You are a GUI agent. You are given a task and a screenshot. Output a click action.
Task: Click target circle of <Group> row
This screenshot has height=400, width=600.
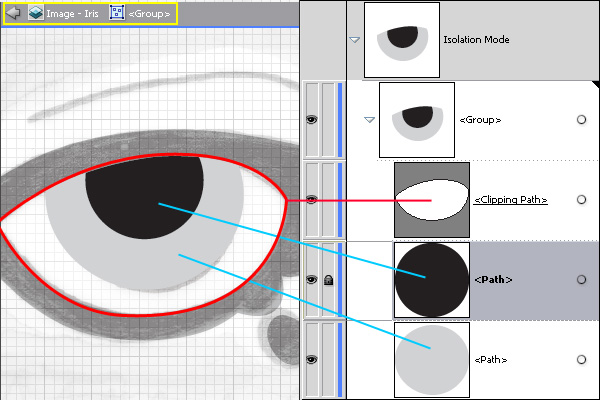click(581, 120)
